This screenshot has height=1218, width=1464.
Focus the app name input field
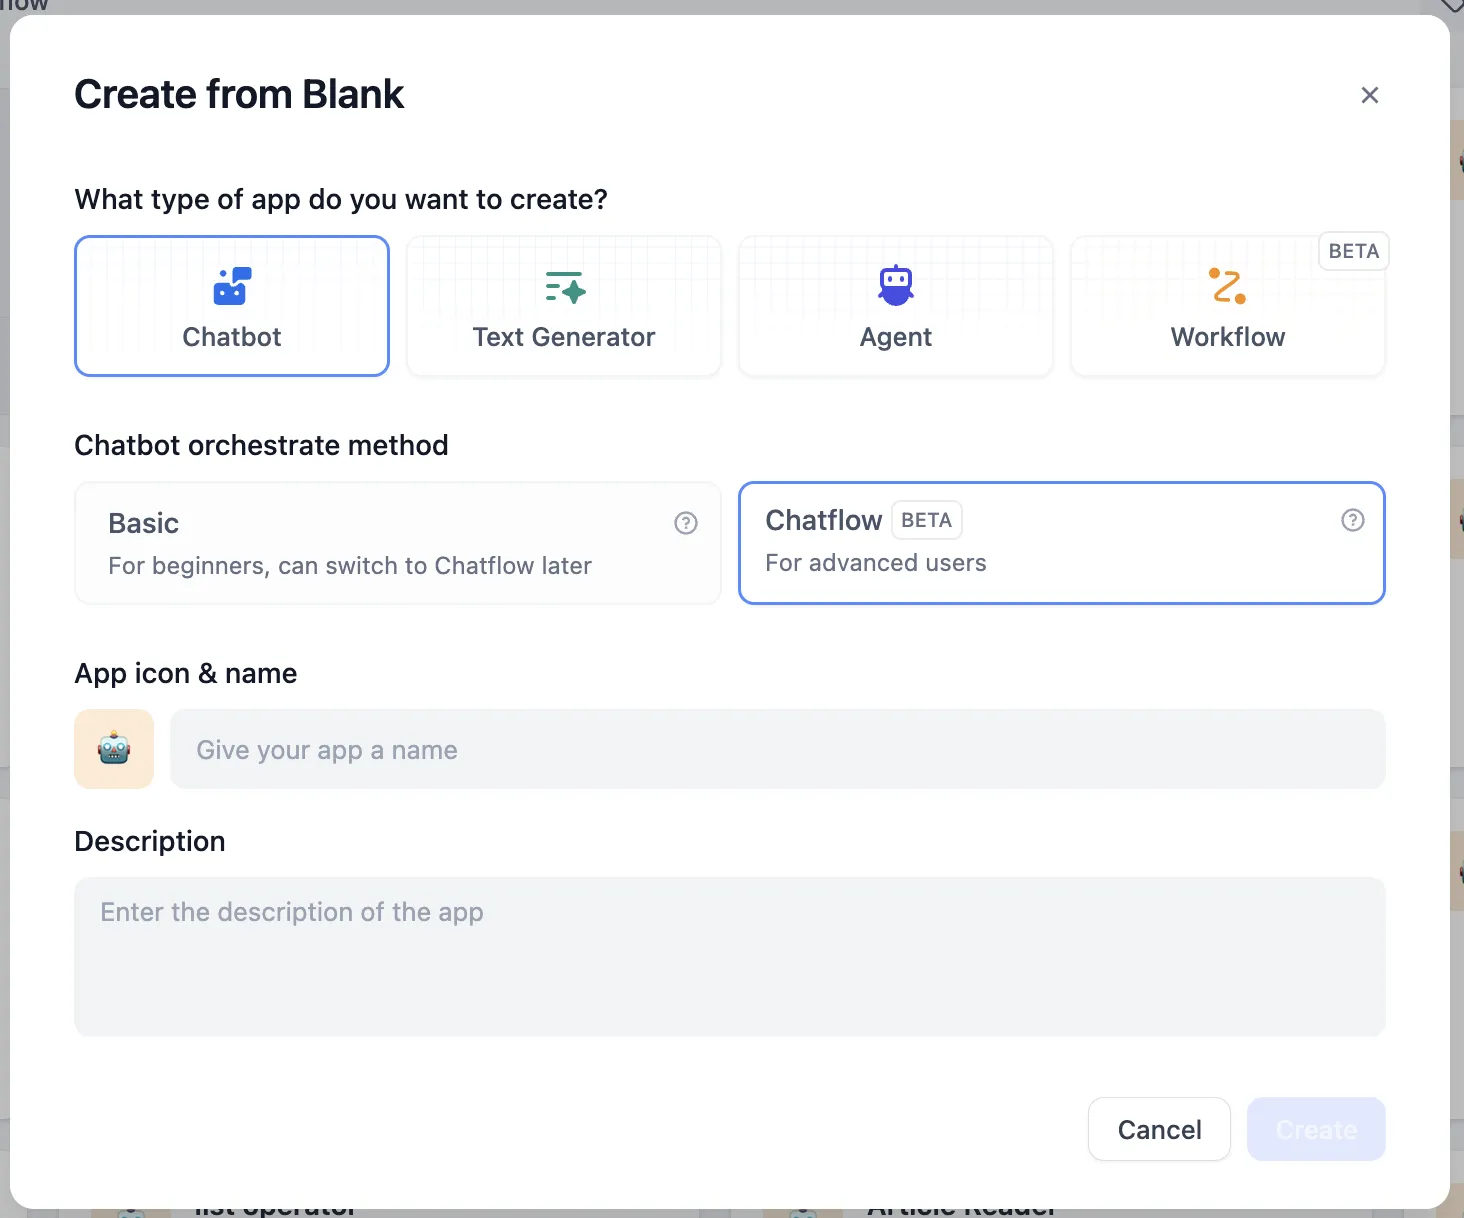[777, 749]
